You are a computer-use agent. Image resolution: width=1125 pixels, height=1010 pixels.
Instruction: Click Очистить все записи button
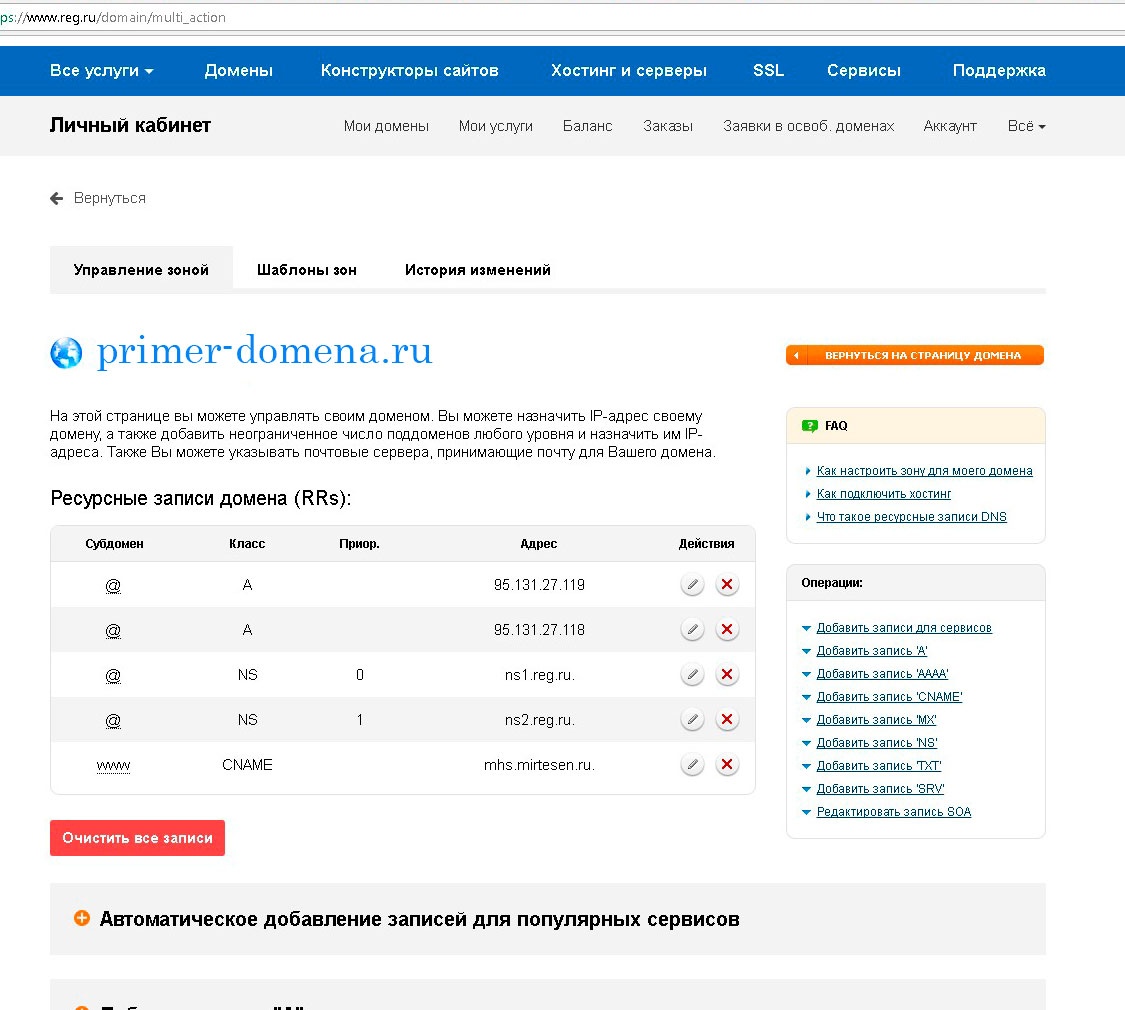point(137,838)
